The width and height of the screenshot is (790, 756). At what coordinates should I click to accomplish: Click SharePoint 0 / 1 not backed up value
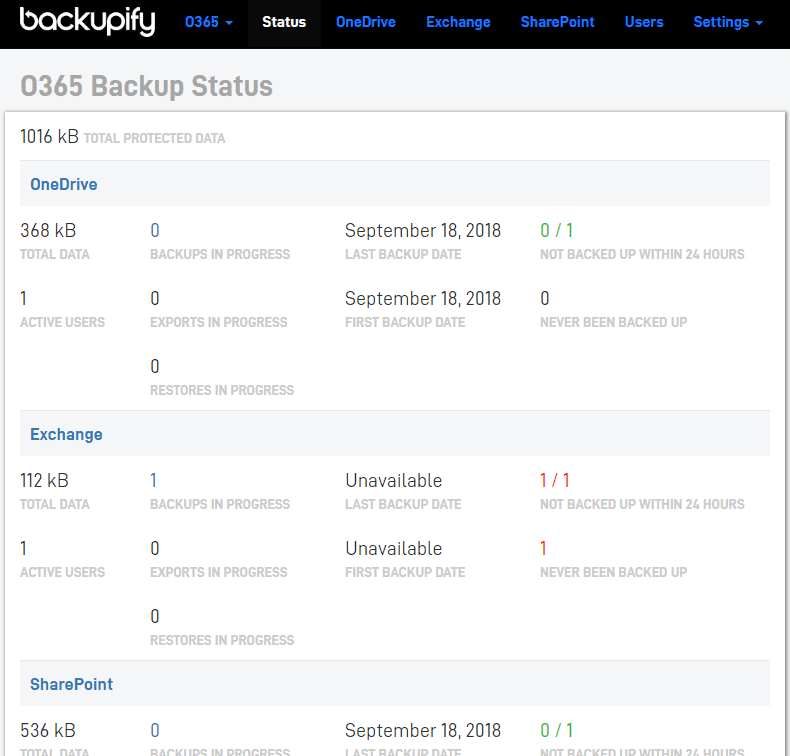coord(557,730)
